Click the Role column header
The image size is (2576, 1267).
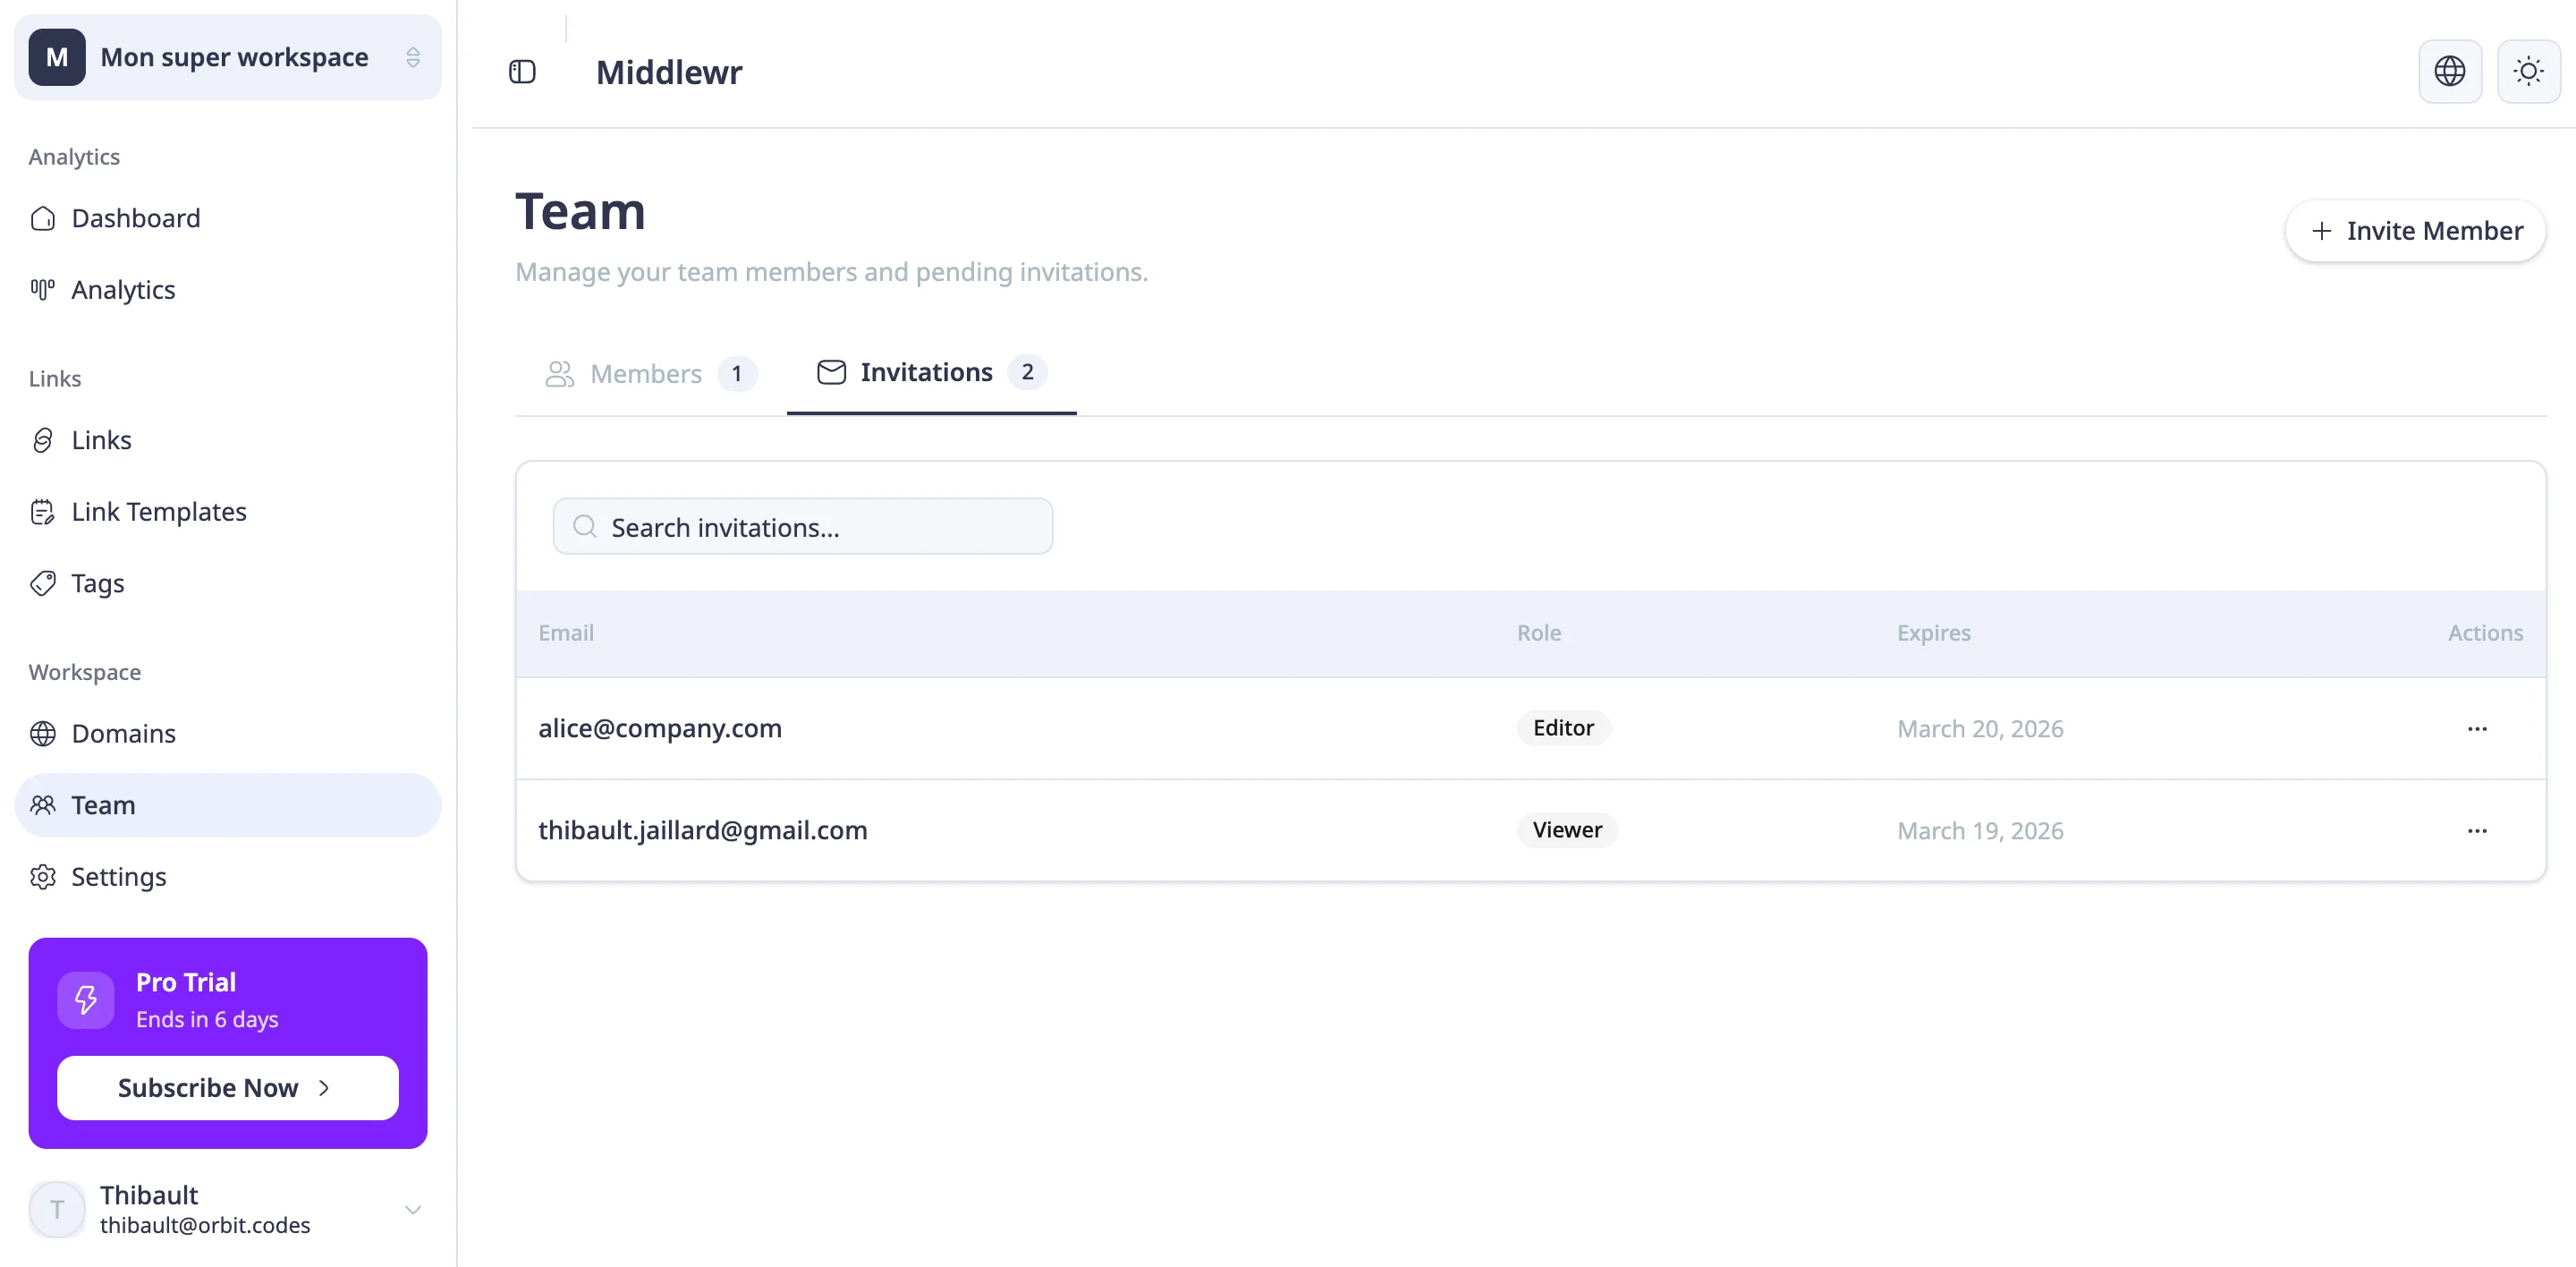1539,633
